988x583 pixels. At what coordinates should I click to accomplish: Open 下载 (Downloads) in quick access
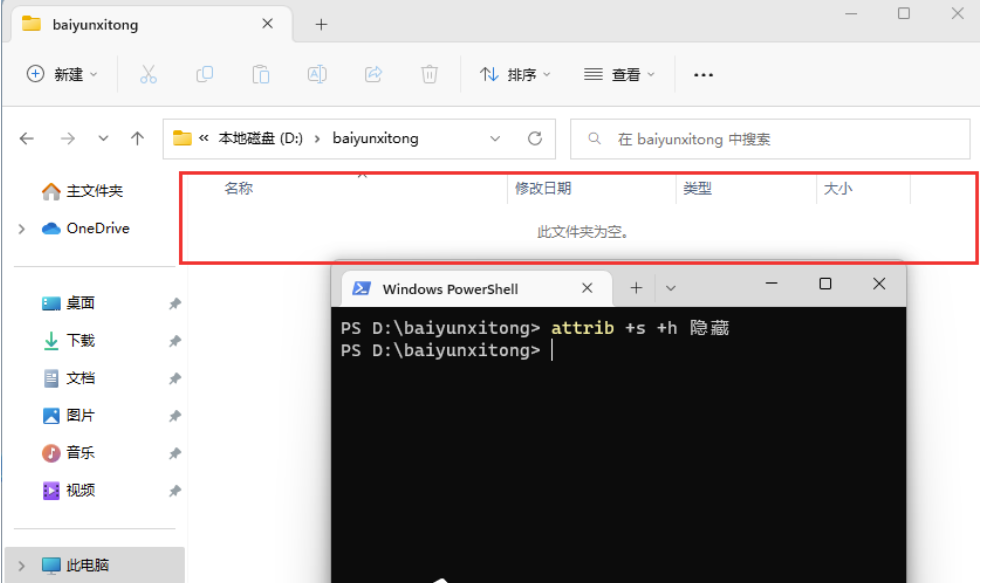point(68,340)
